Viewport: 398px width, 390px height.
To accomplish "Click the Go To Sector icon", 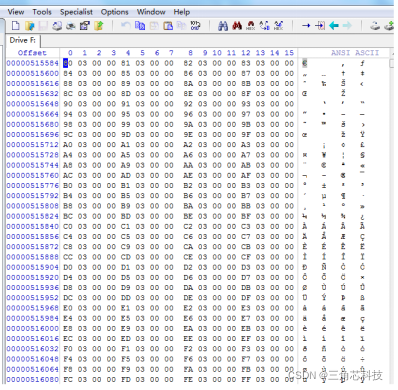I will coord(320,26).
